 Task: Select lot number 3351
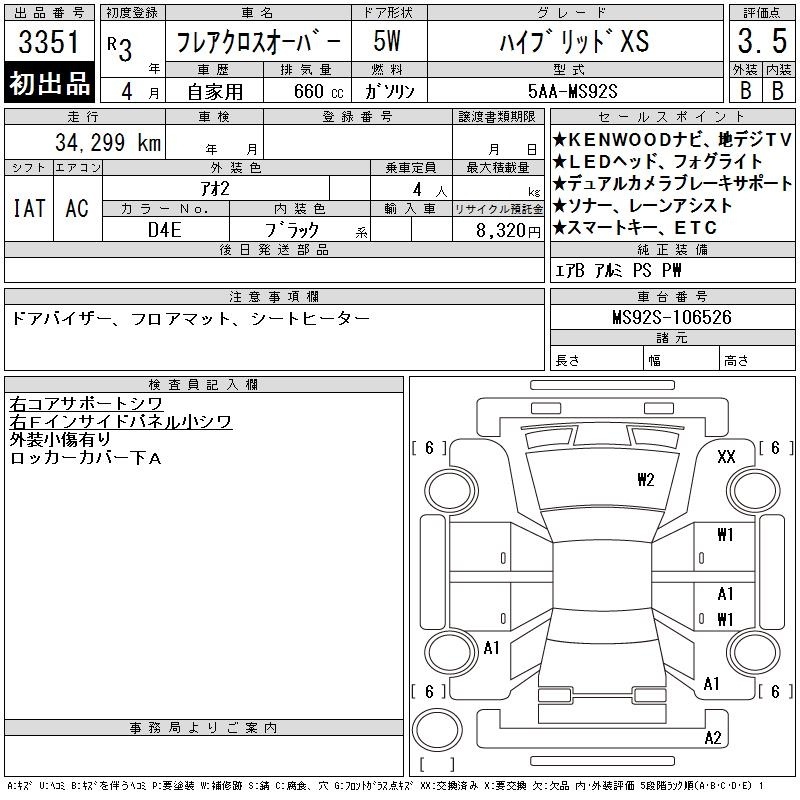click(x=50, y=43)
